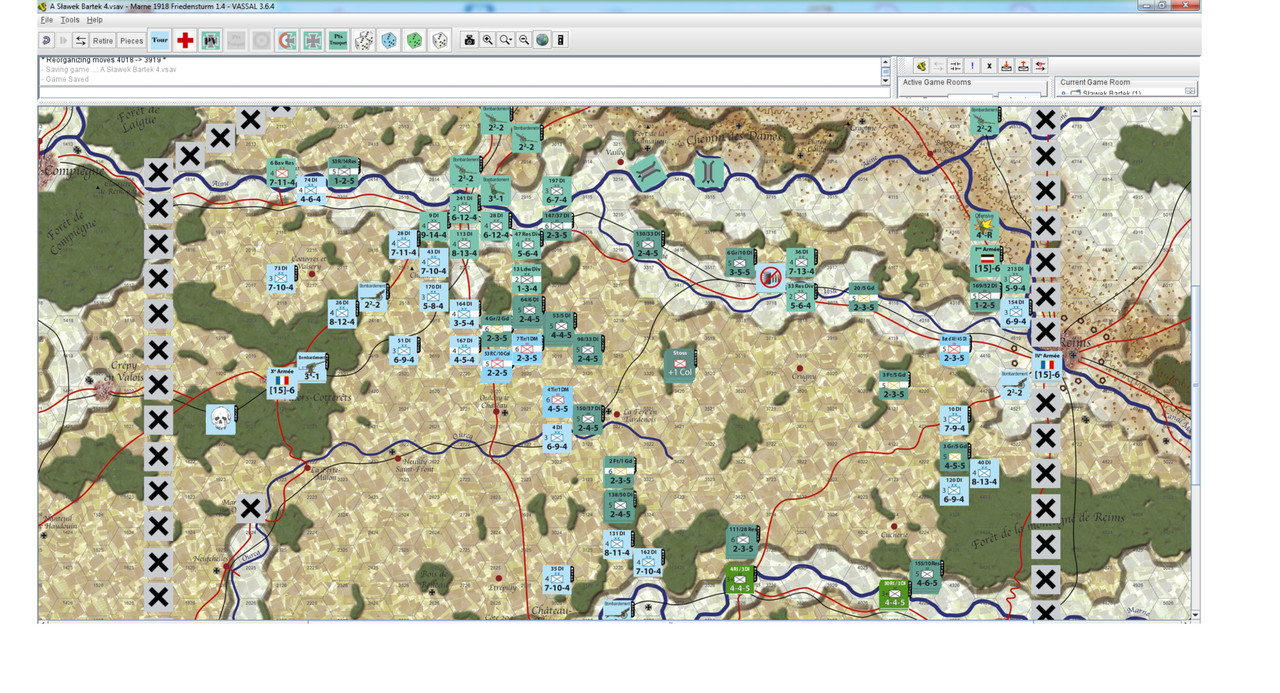Open the Pieces palette
This screenshot has height=693, width=1280.
click(132, 41)
